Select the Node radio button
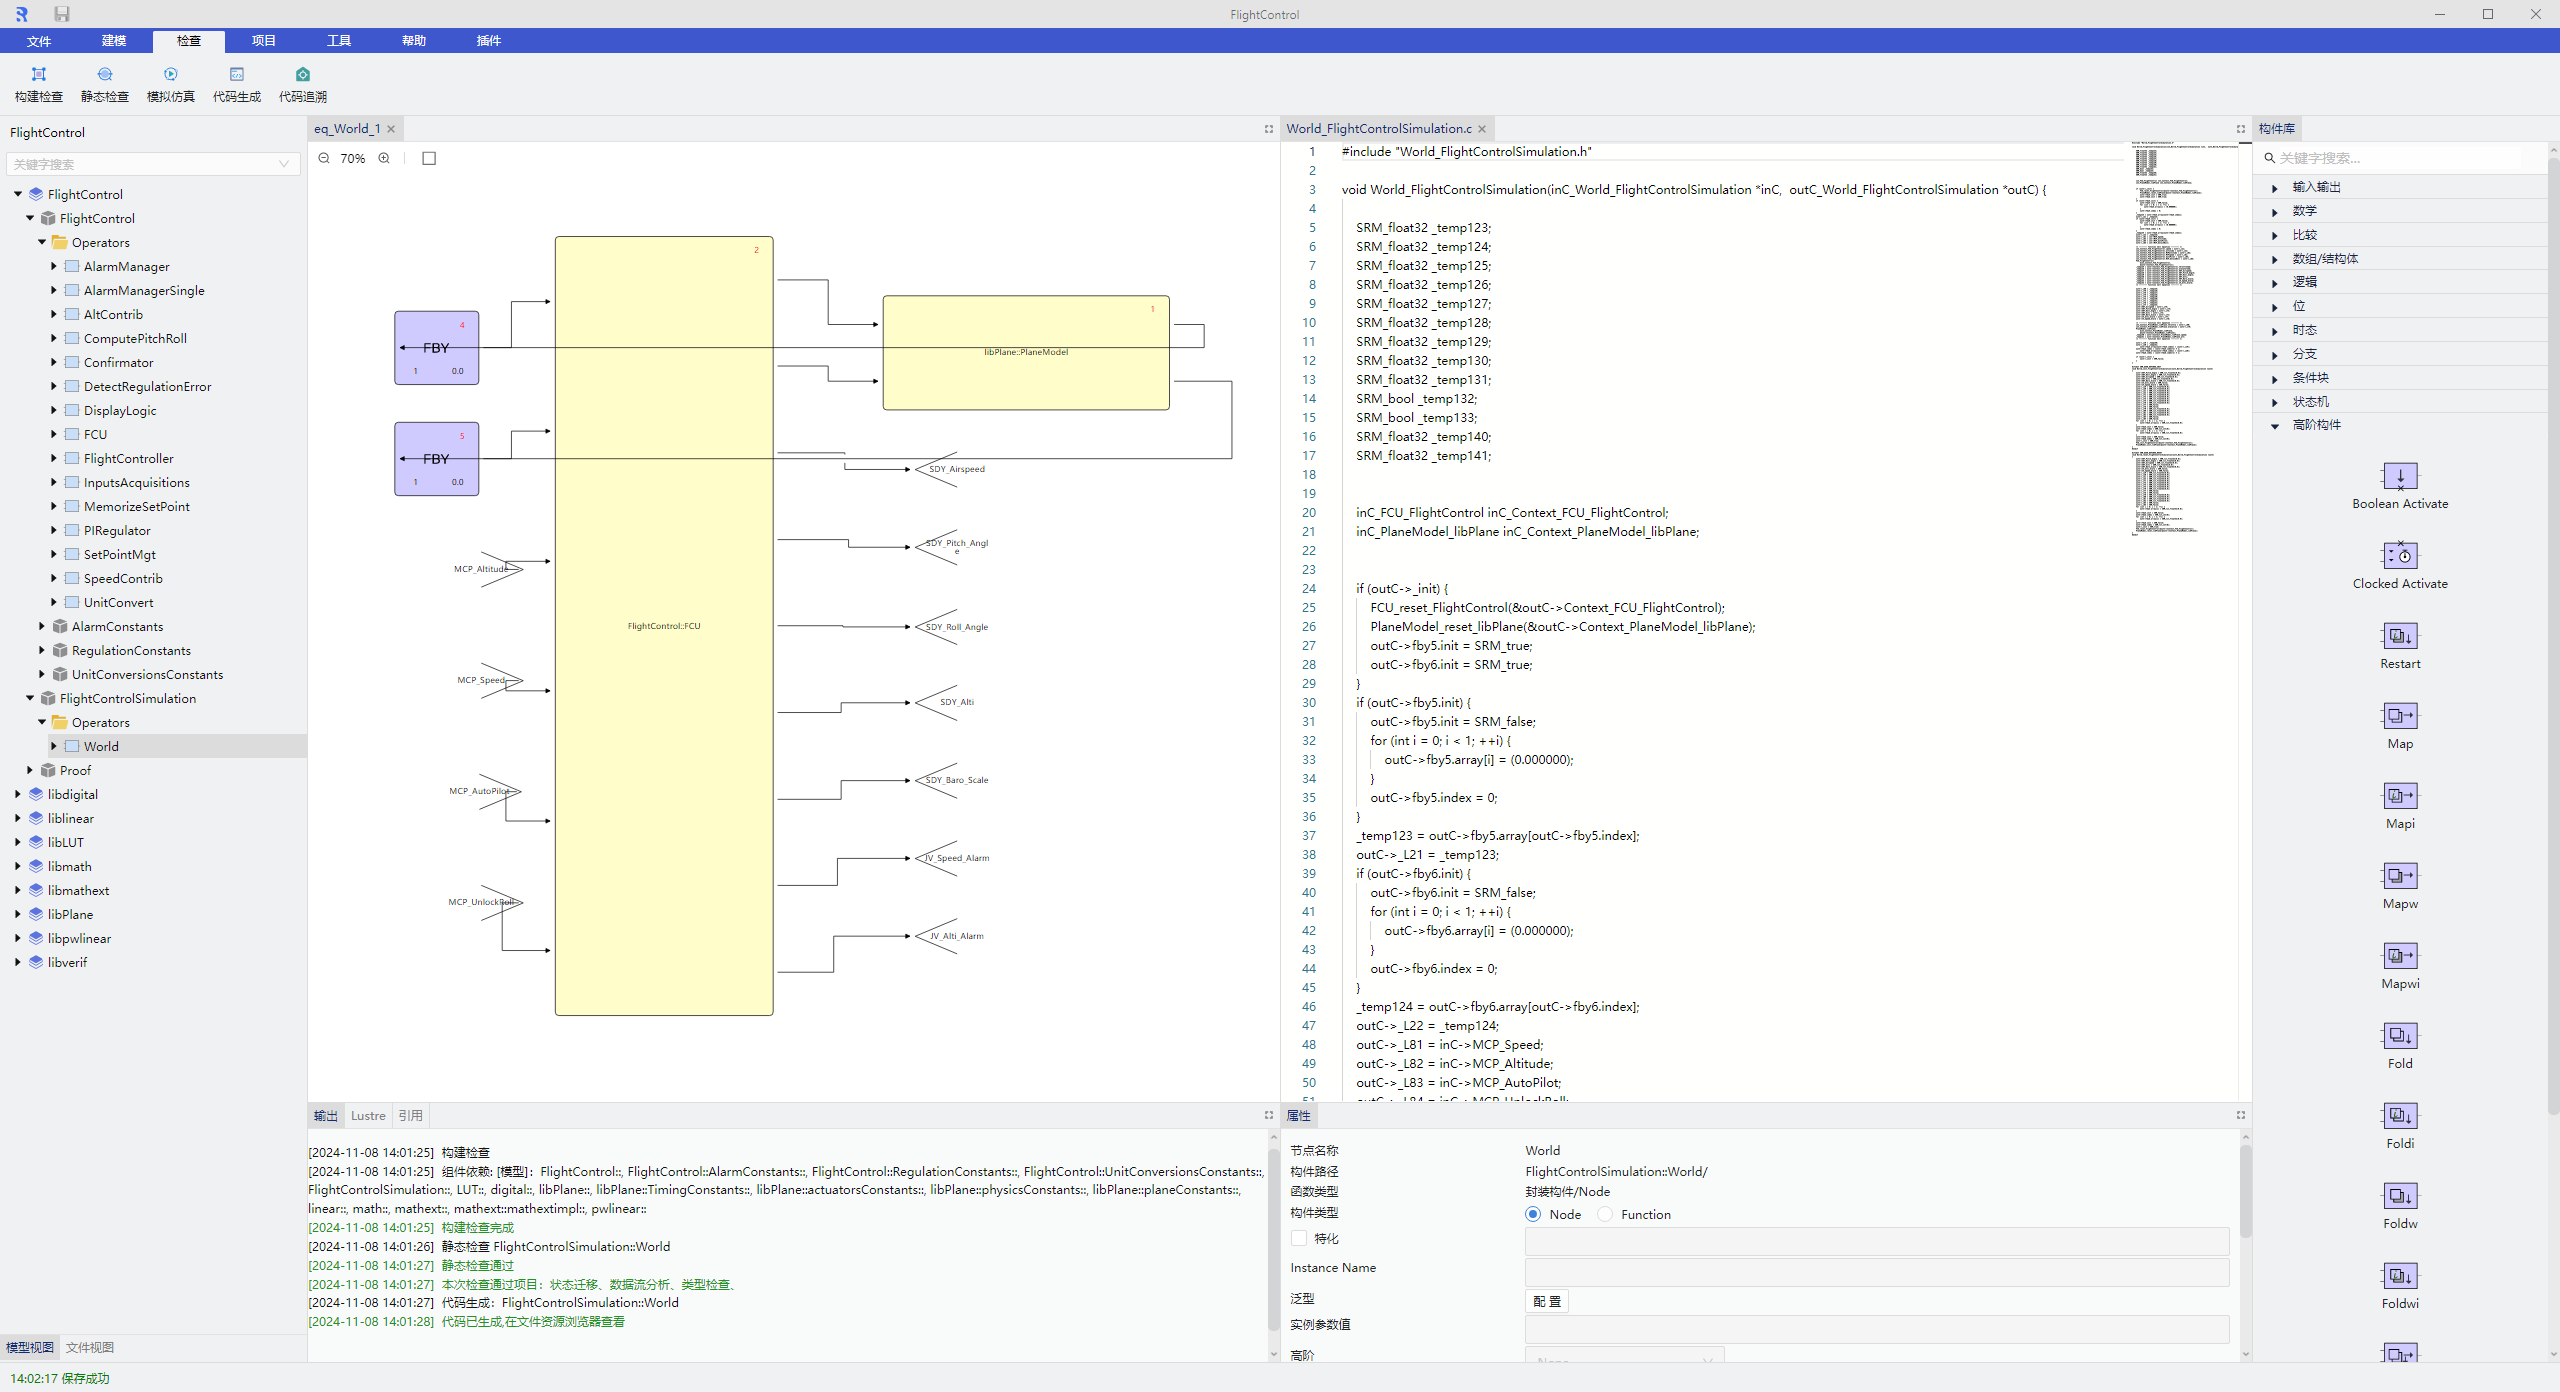Screen dimensions: 2560x1392 point(1533,1214)
